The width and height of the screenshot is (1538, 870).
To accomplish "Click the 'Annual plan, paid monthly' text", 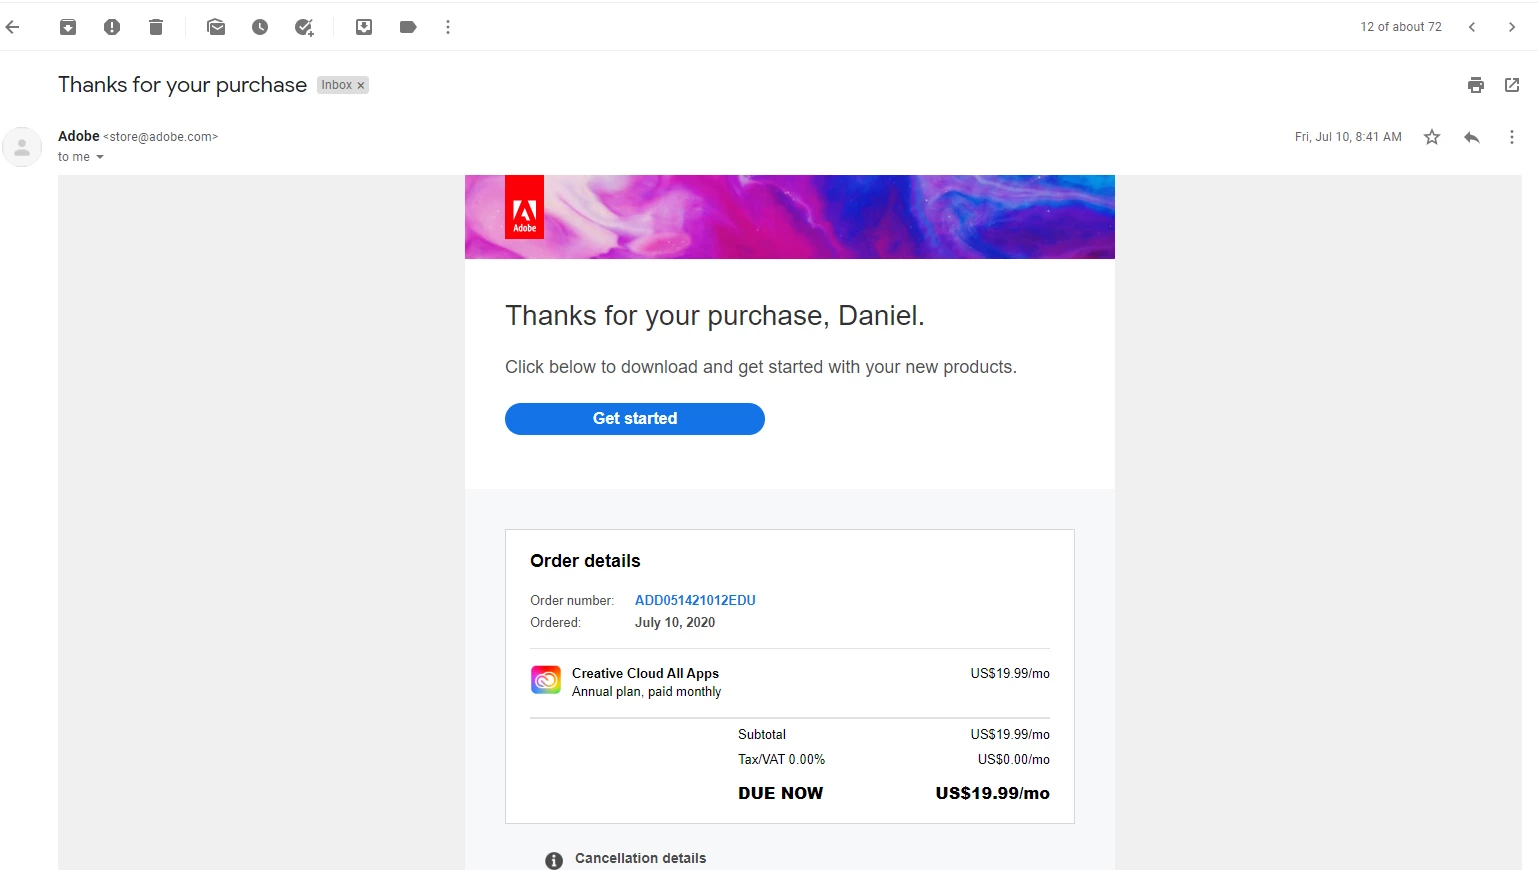I will (646, 691).
